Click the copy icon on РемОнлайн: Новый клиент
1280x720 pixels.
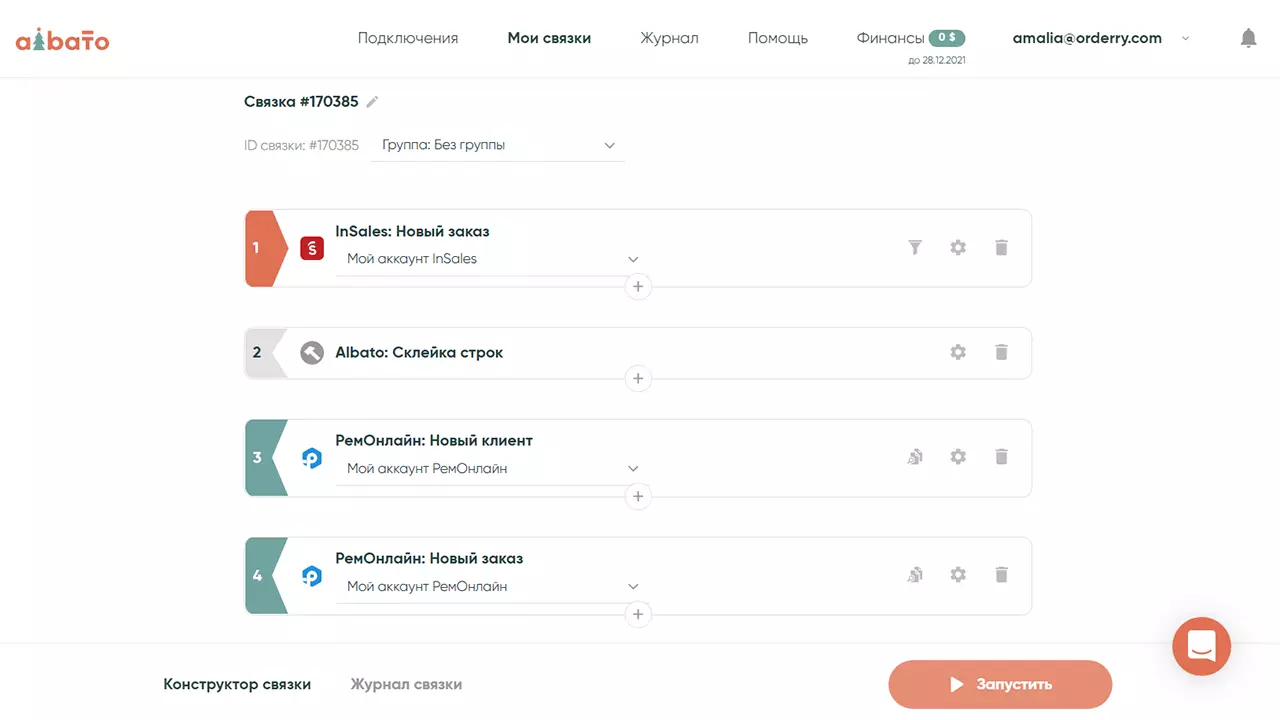coord(915,457)
